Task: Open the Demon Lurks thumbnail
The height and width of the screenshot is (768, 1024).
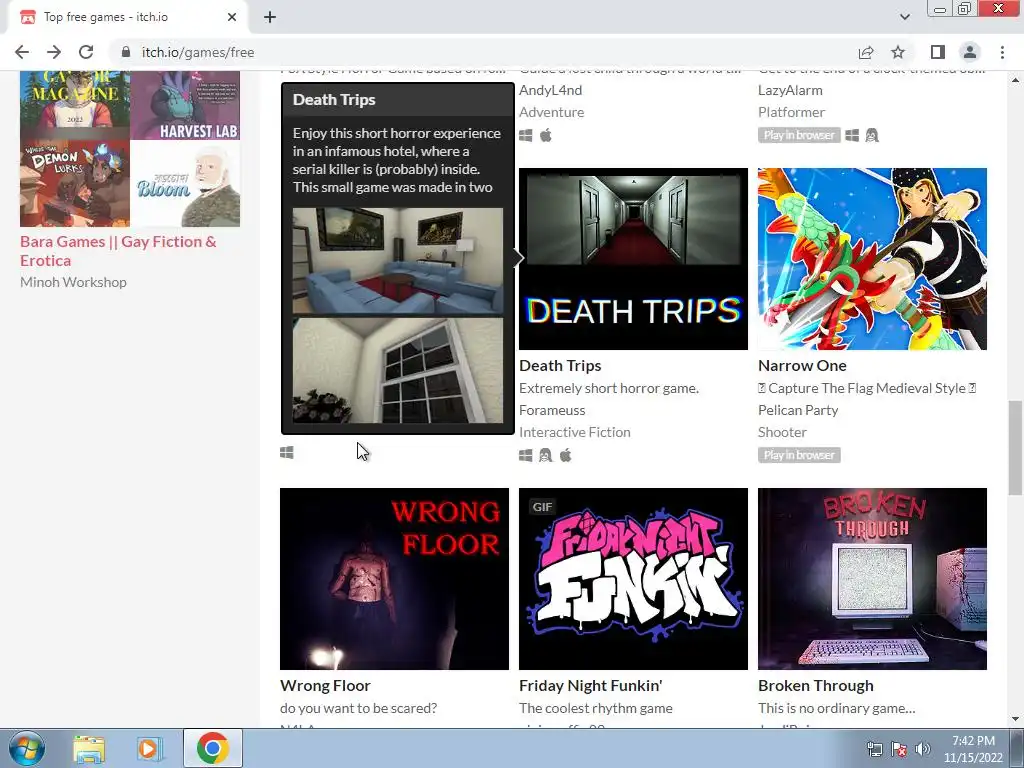Action: point(75,184)
